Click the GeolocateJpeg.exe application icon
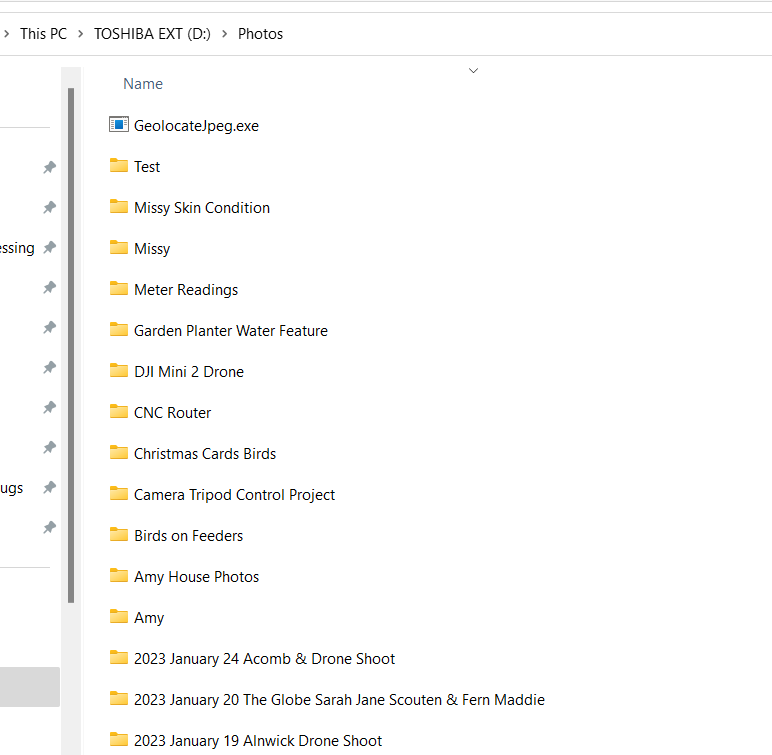This screenshot has width=772, height=755. [119, 125]
